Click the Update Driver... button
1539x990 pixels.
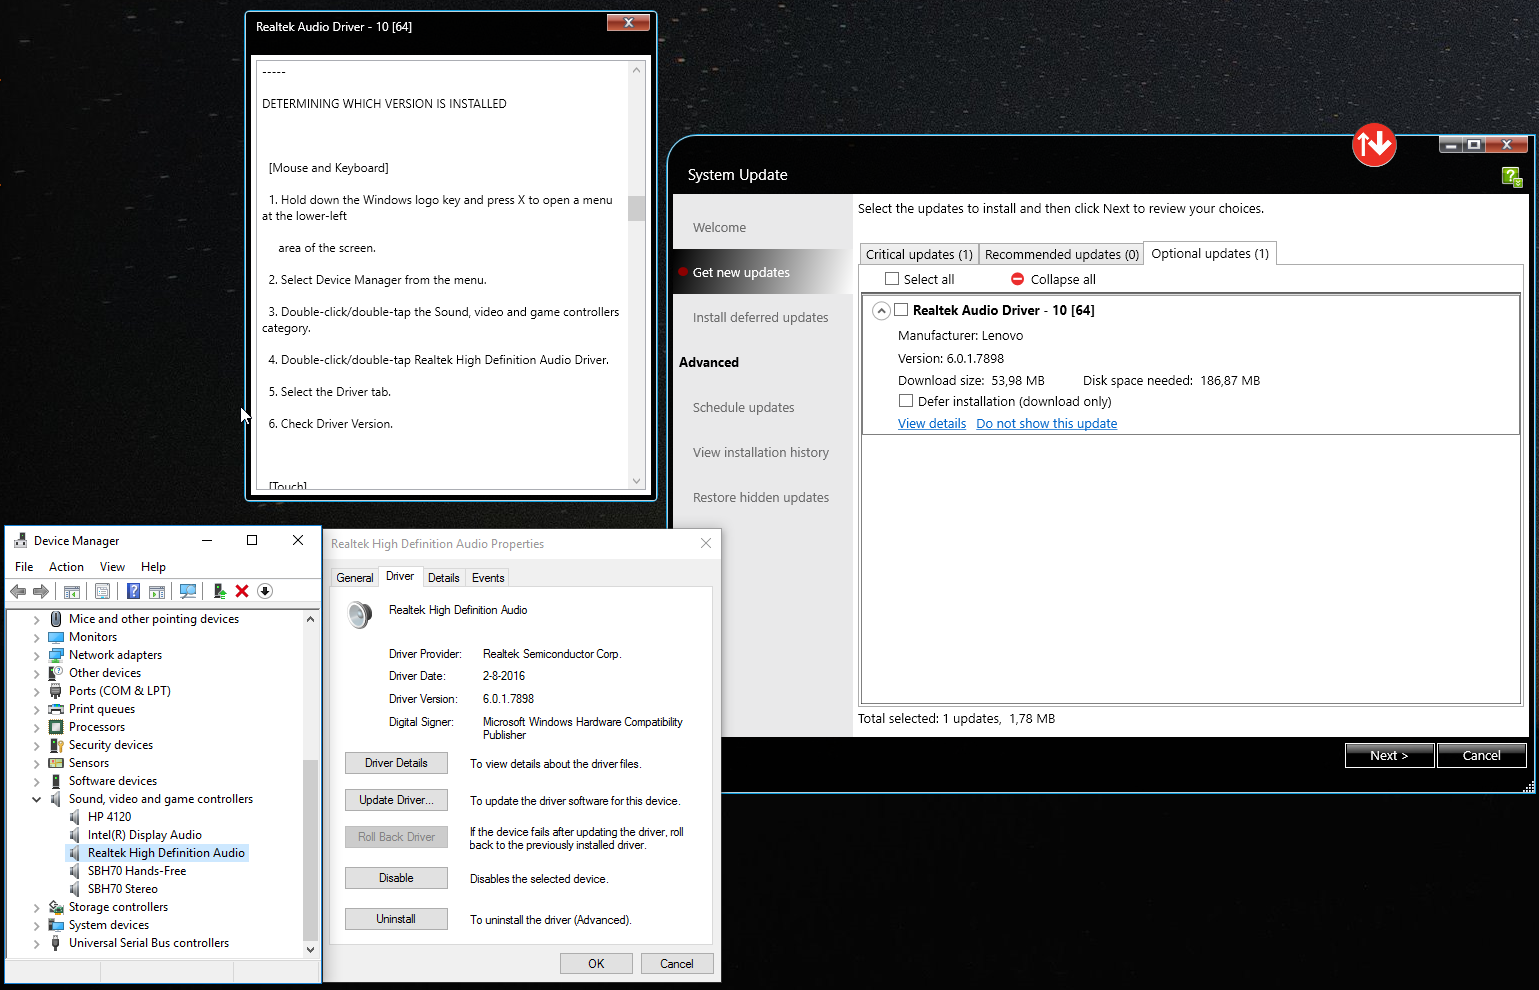(396, 800)
